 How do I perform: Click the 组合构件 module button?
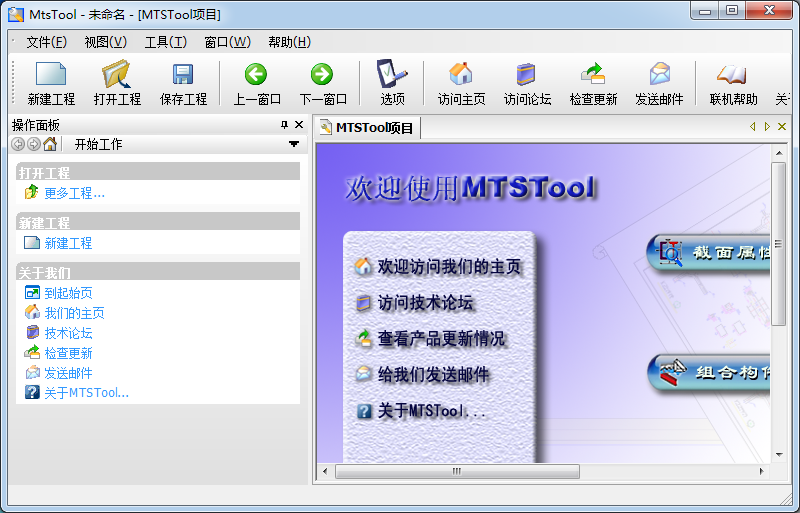pyautogui.click(x=709, y=373)
